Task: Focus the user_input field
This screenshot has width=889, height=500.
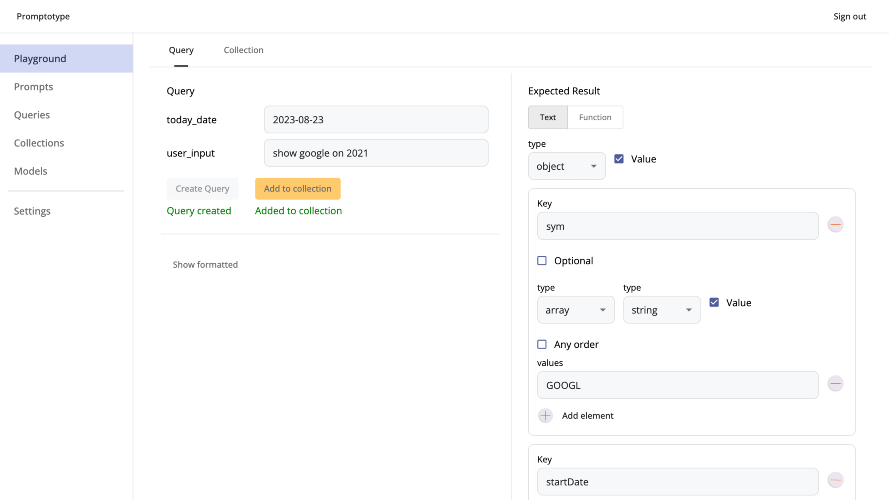Action: tap(376, 153)
